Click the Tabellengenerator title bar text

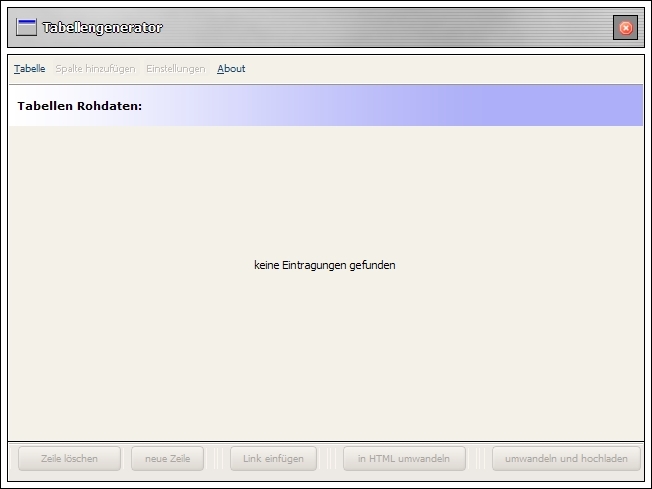[x=102, y=28]
